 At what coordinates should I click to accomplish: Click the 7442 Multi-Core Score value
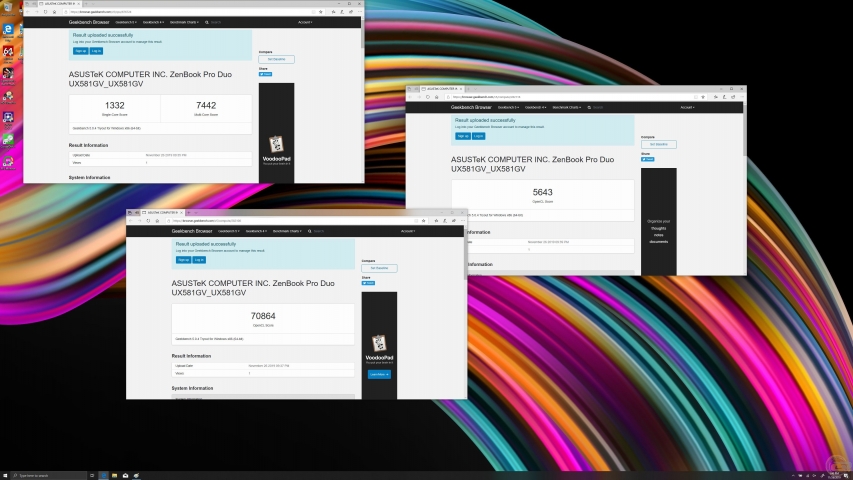206,106
